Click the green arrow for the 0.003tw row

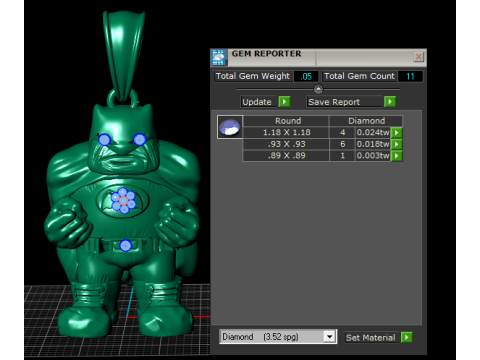(x=397, y=156)
